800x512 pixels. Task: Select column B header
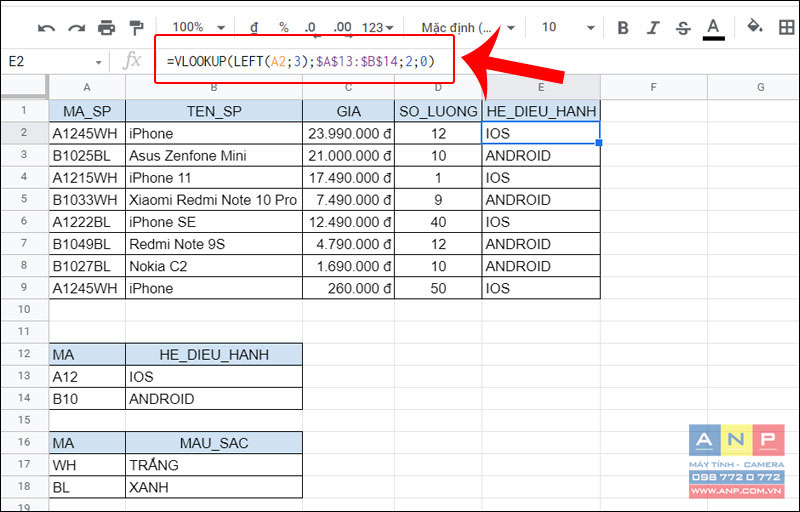(214, 87)
